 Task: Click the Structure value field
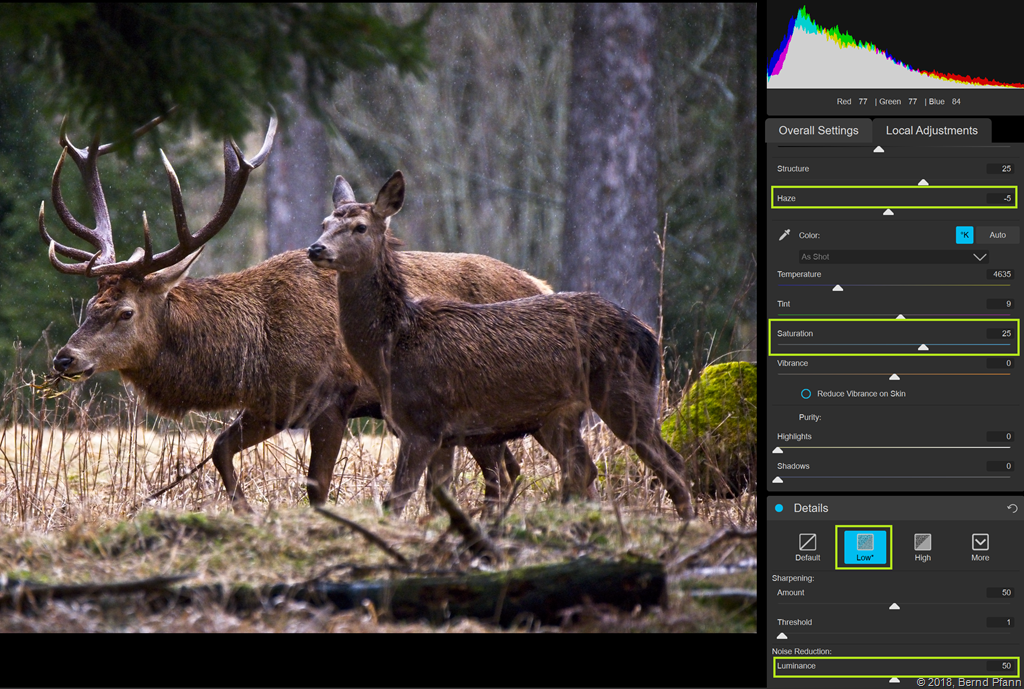tap(1000, 169)
